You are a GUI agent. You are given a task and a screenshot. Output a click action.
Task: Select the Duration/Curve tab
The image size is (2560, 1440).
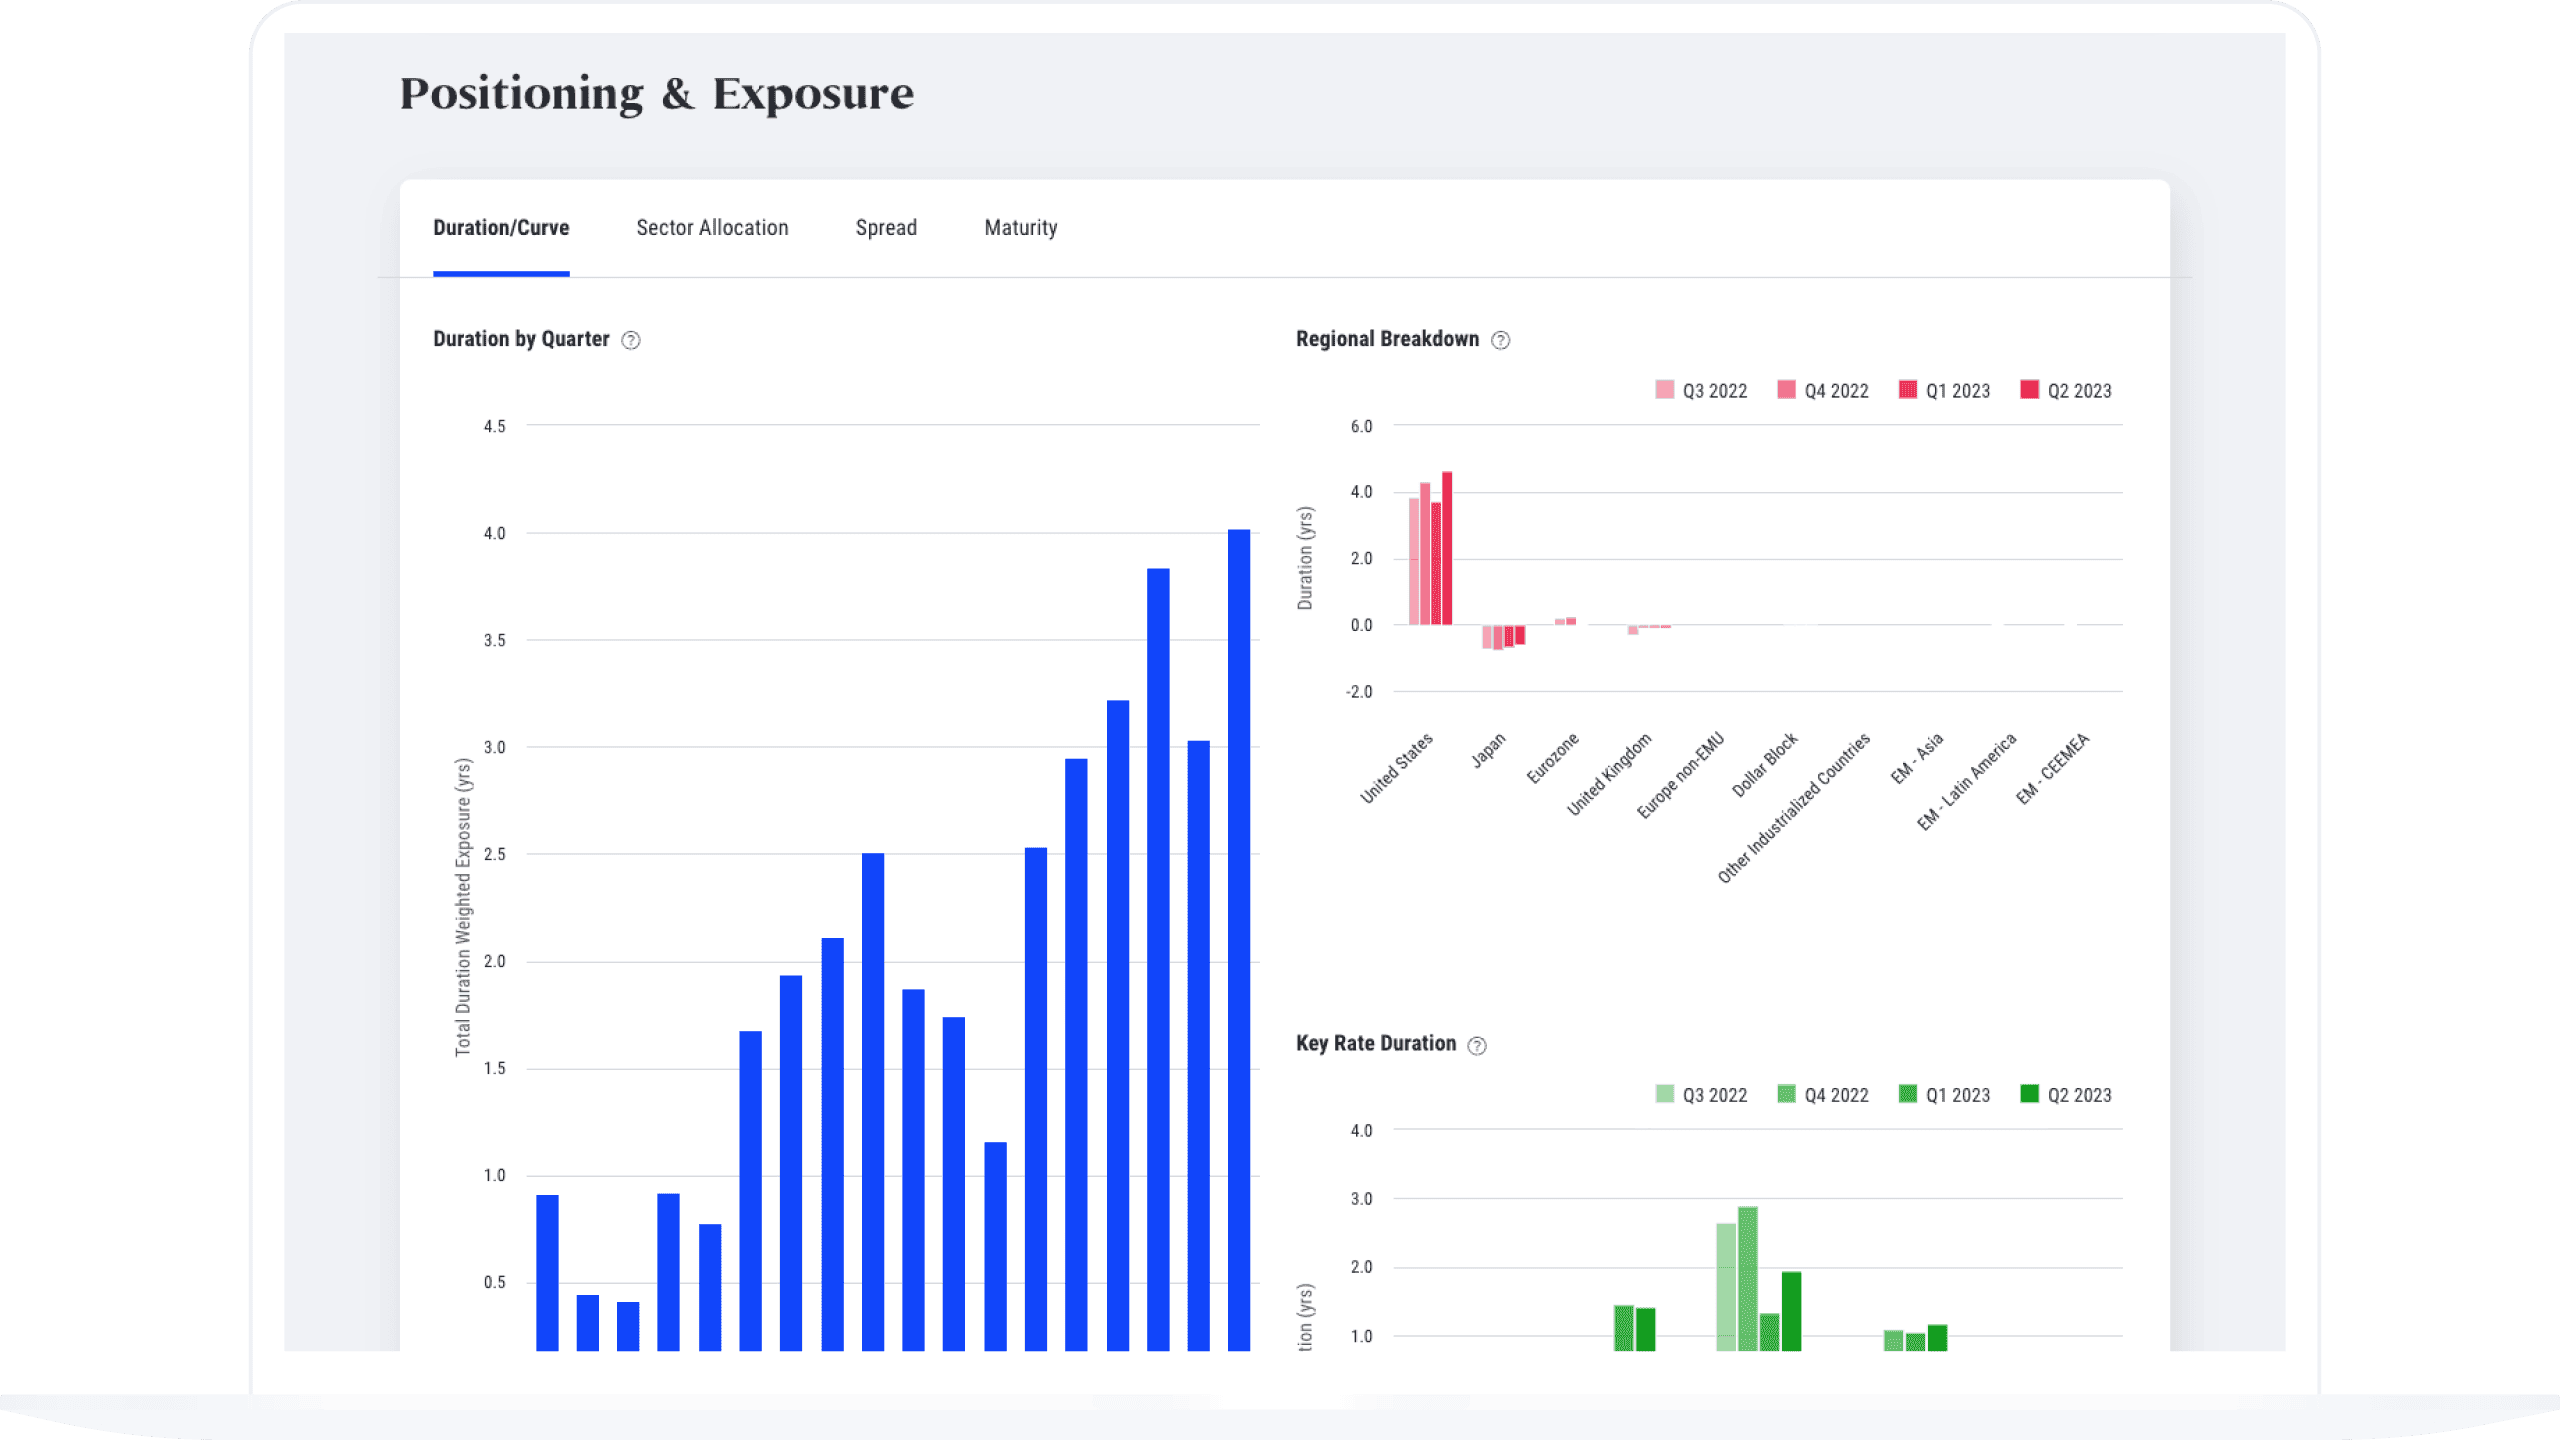click(501, 228)
